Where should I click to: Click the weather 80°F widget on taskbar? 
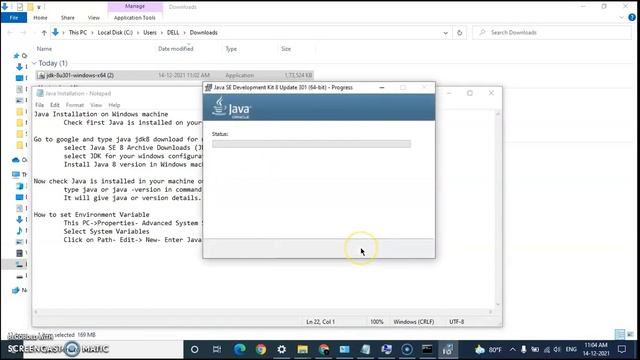pos(488,349)
